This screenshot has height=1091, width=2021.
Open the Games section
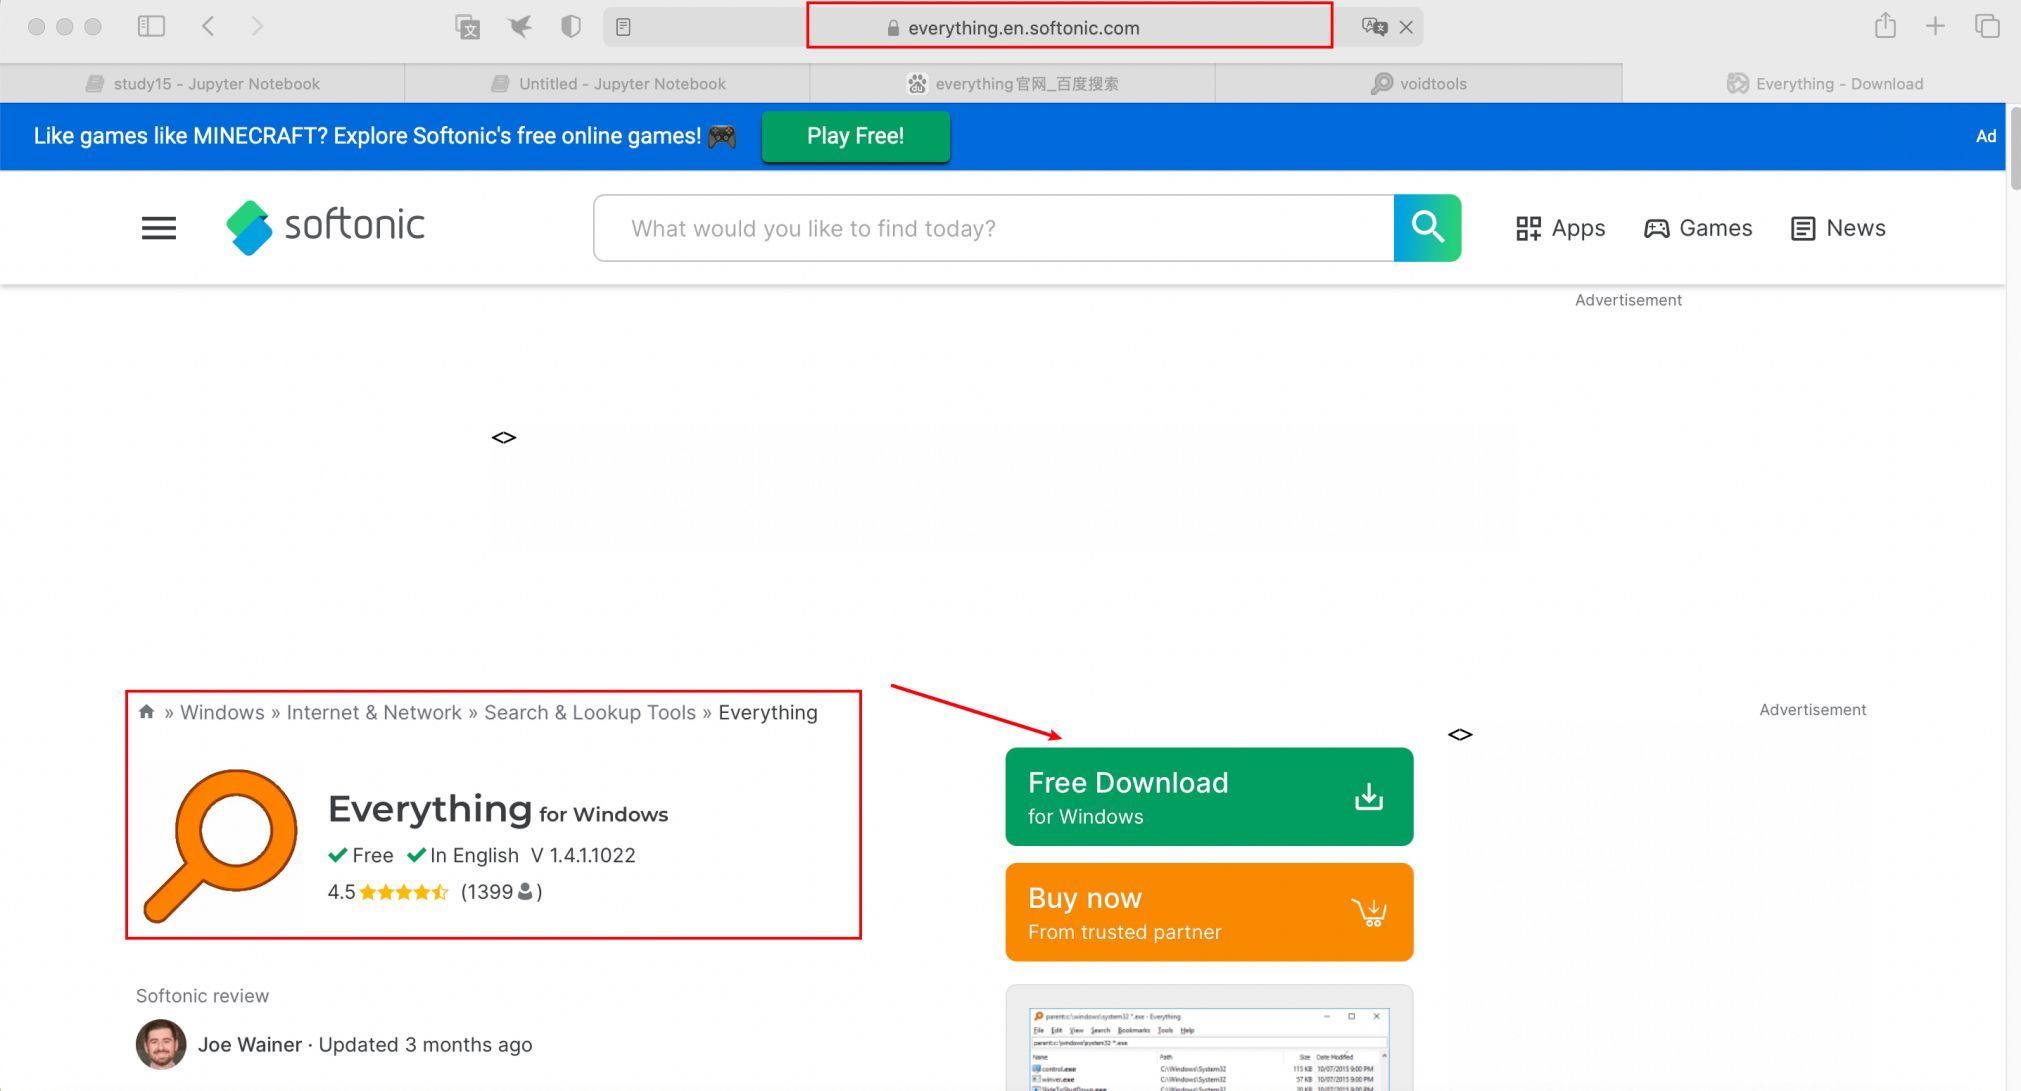pos(1698,228)
